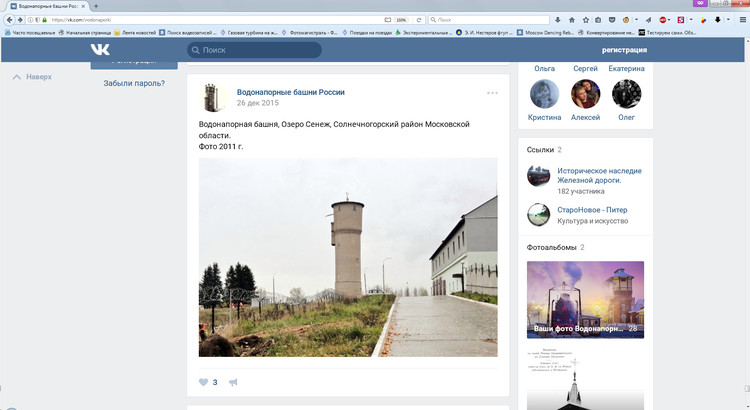Open member Алексей's avatar

click(x=585, y=94)
